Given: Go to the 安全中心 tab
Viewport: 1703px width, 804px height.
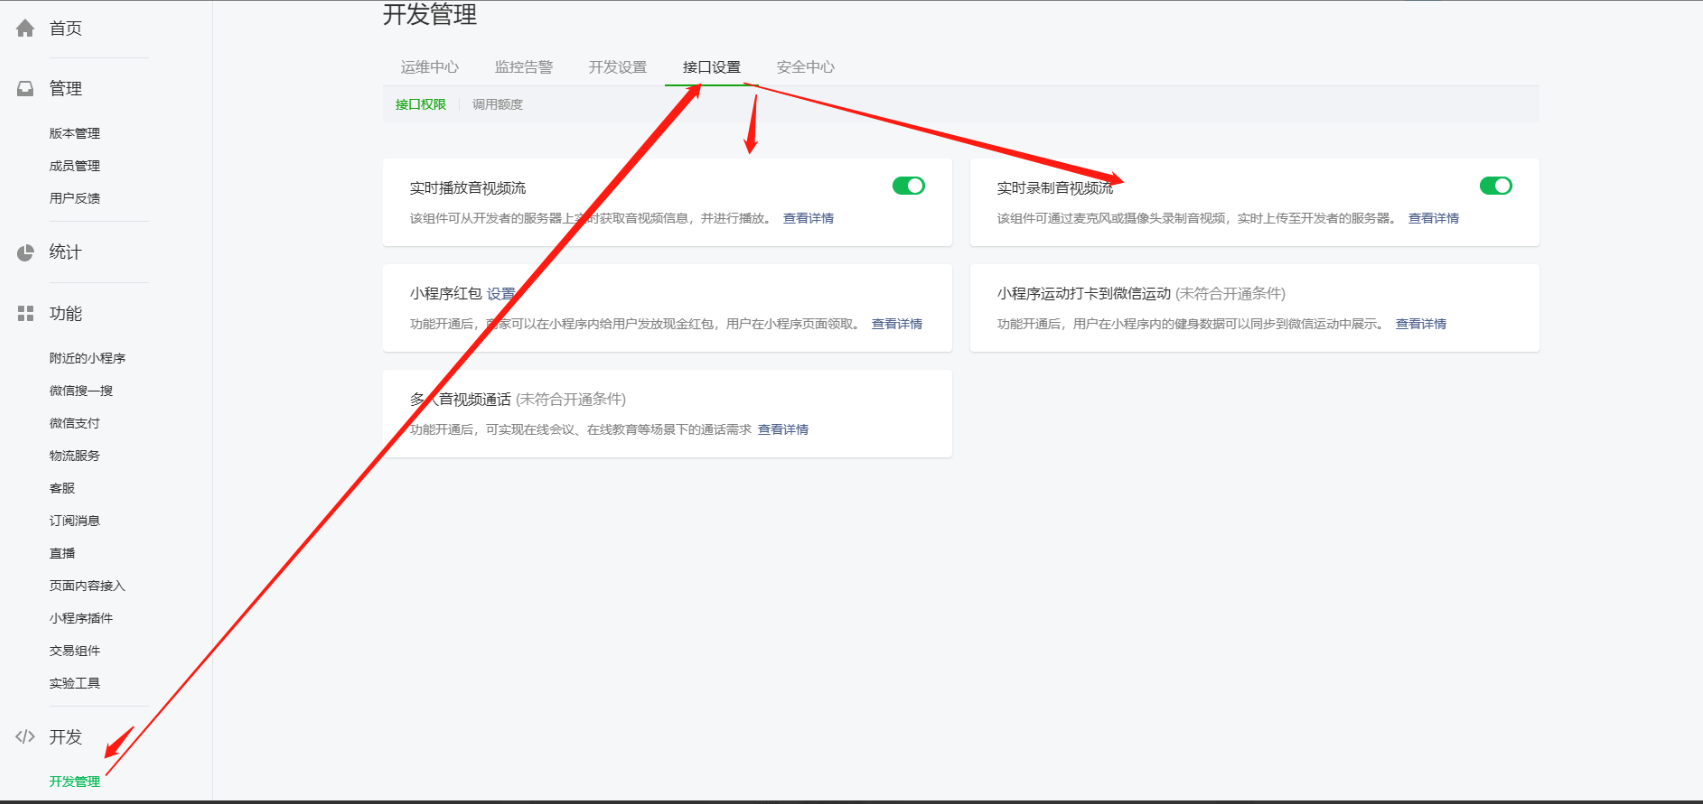Looking at the screenshot, I should [806, 67].
